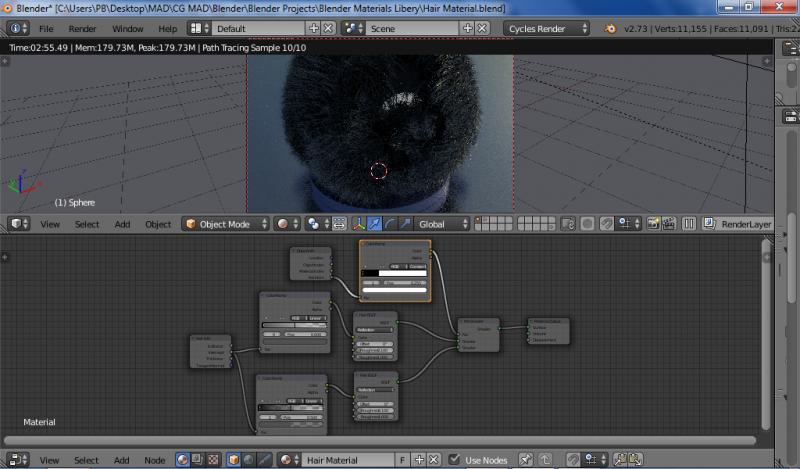
Task: Open the Object Mode dropdown
Action: click(x=225, y=224)
